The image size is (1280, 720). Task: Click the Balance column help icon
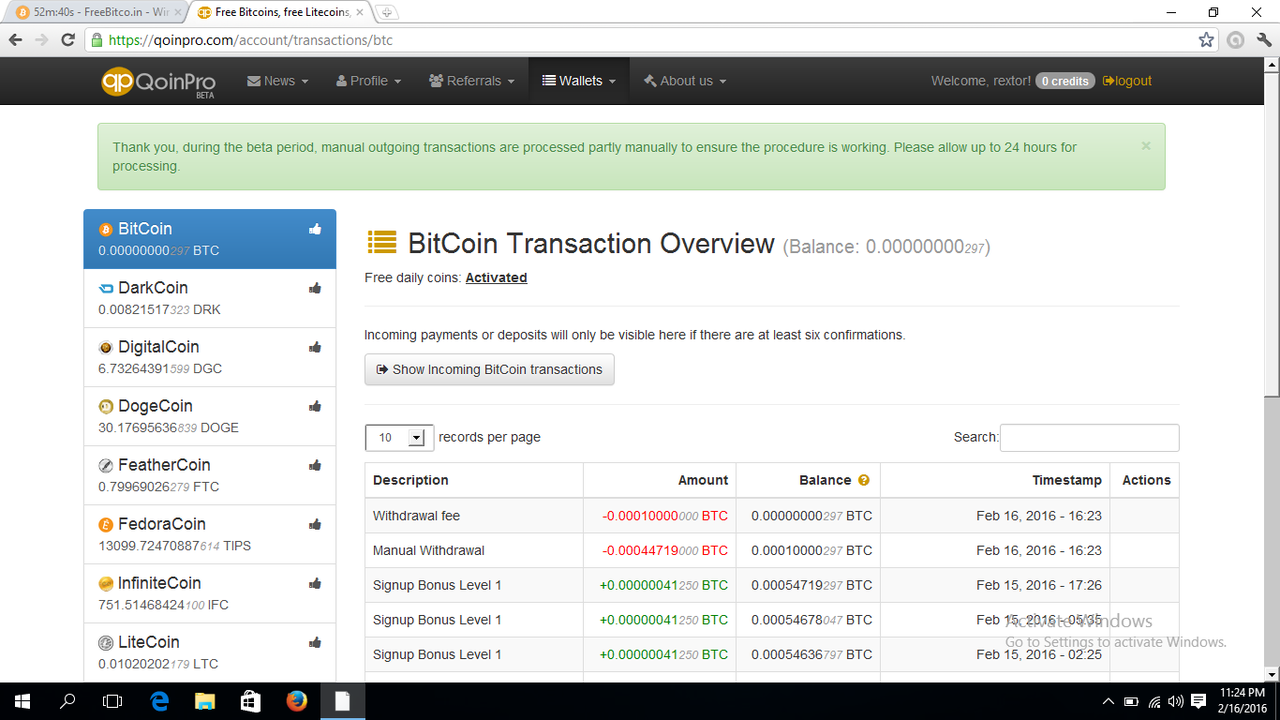(864, 480)
